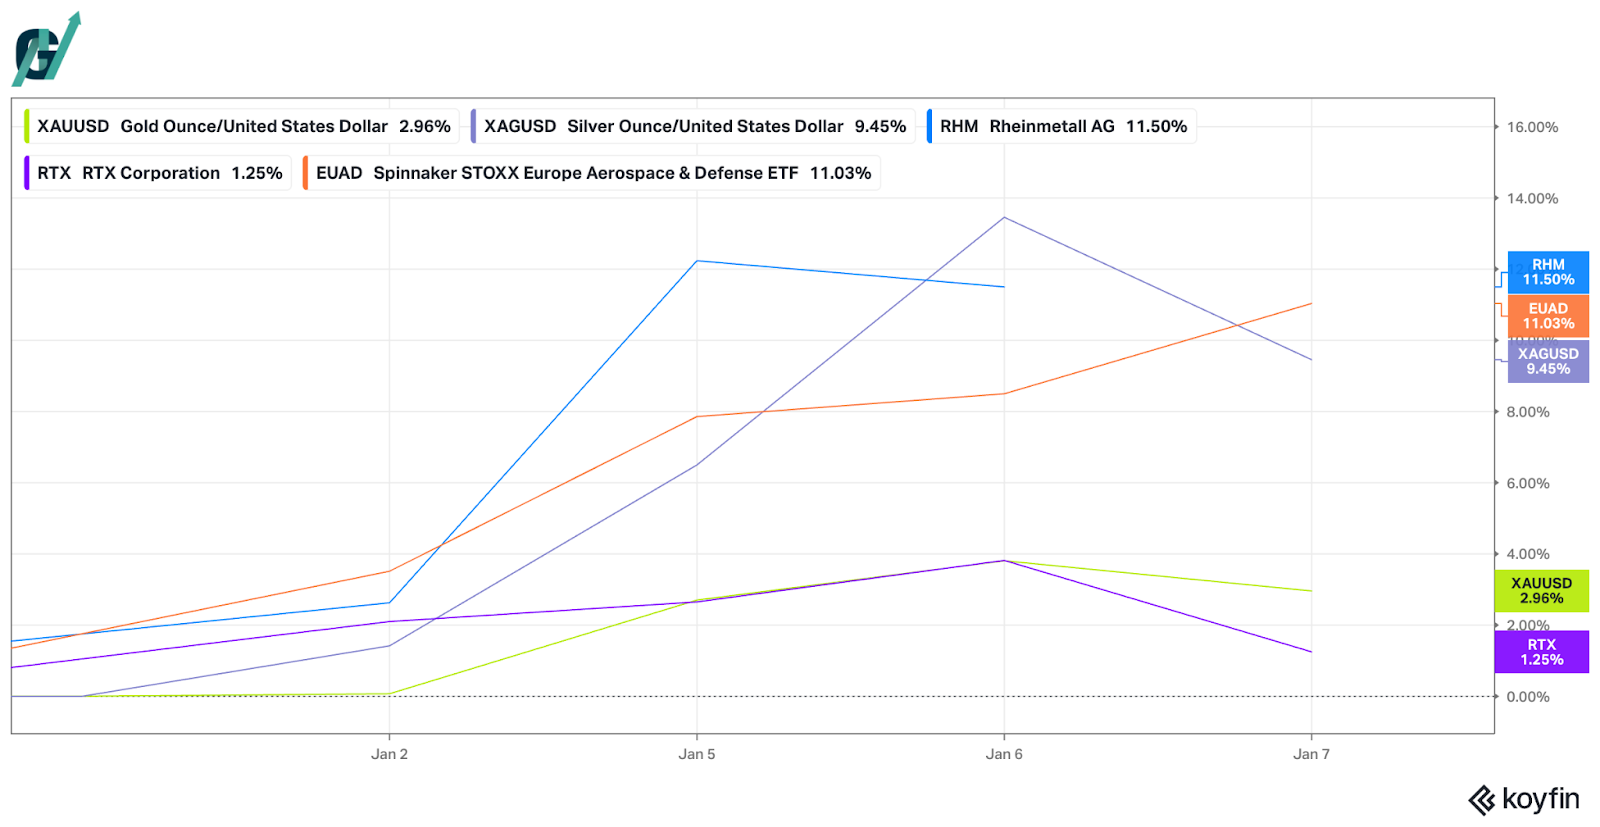Click the purple RTX 1.25% axis tag

1541,652
